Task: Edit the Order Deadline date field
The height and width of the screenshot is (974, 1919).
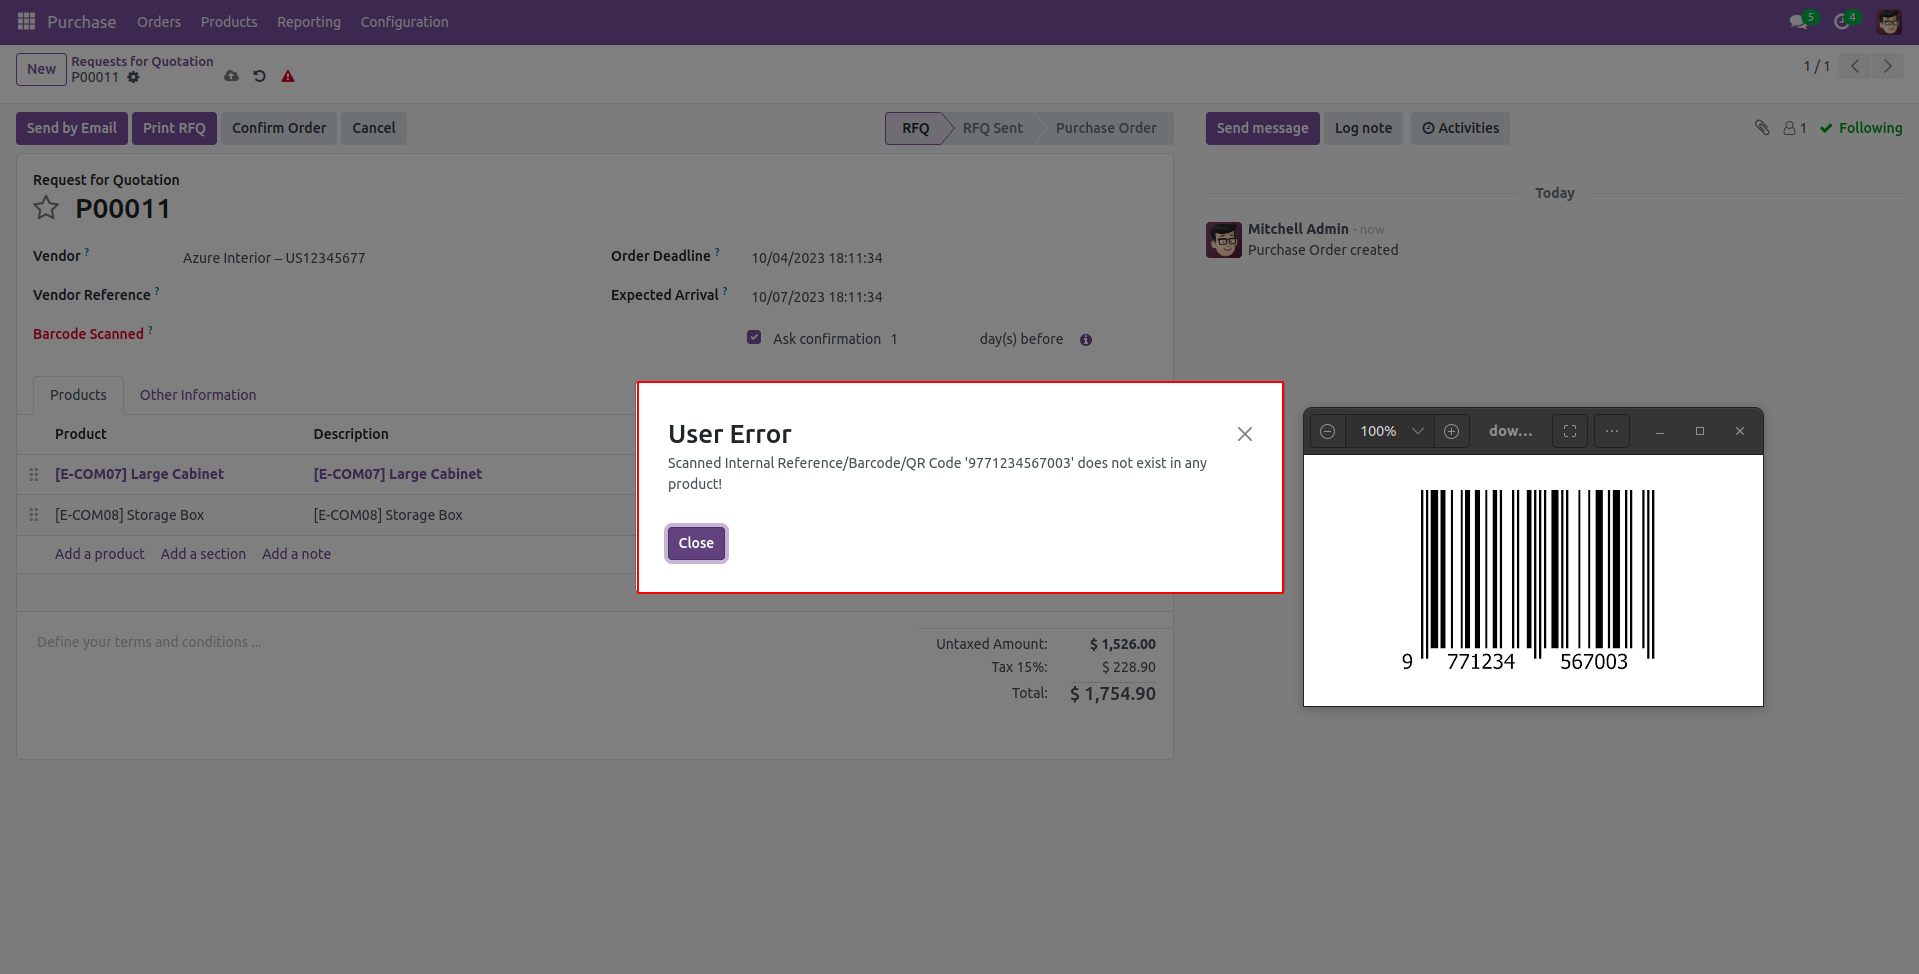Action: pyautogui.click(x=816, y=258)
